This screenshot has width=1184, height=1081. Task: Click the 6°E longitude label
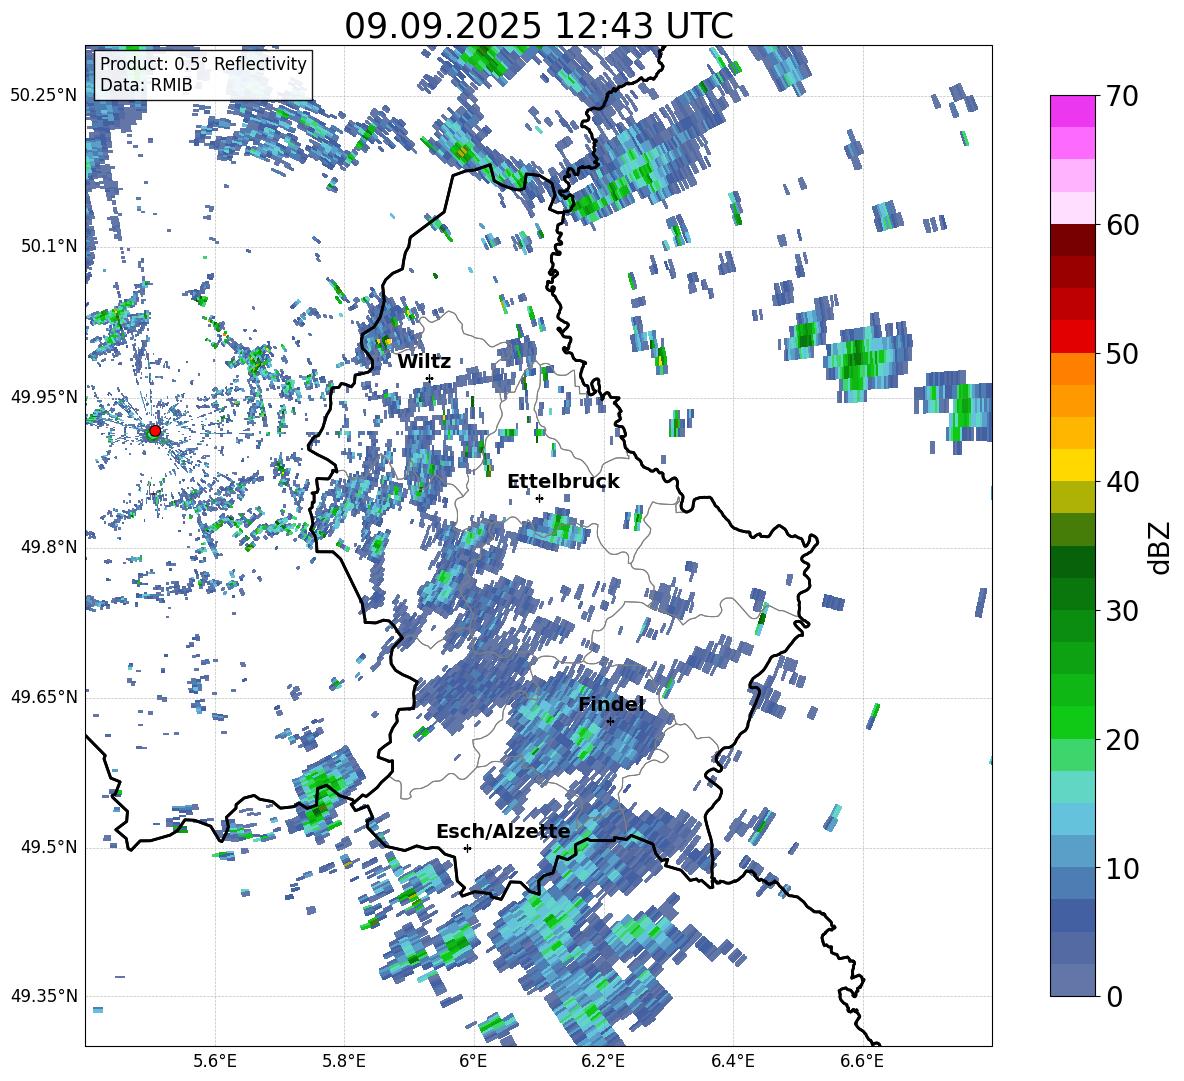[x=473, y=1061]
